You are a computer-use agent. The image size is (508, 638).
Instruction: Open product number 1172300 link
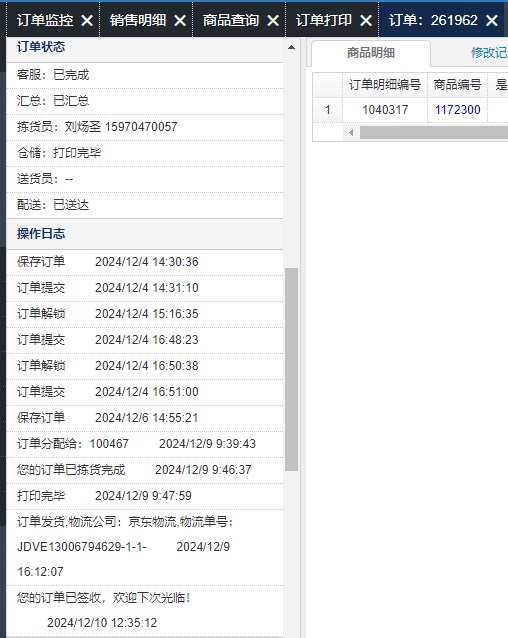click(458, 109)
